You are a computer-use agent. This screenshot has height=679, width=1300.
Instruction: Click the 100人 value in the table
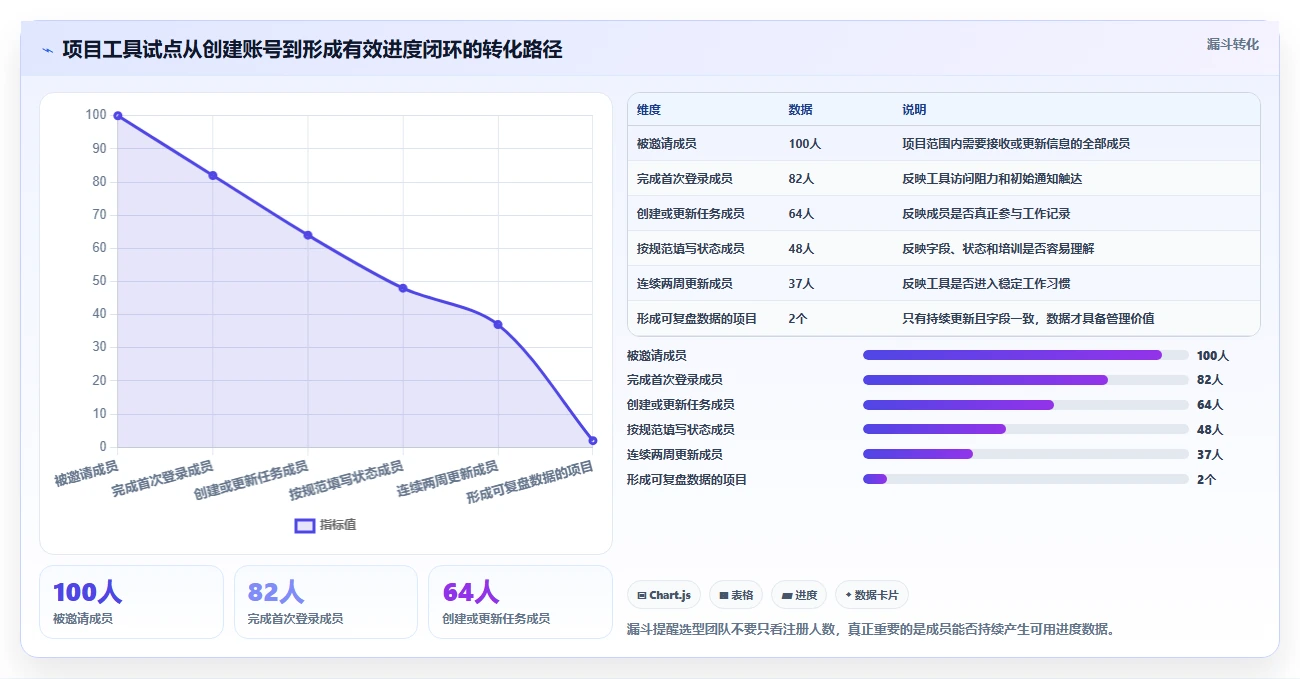point(804,144)
